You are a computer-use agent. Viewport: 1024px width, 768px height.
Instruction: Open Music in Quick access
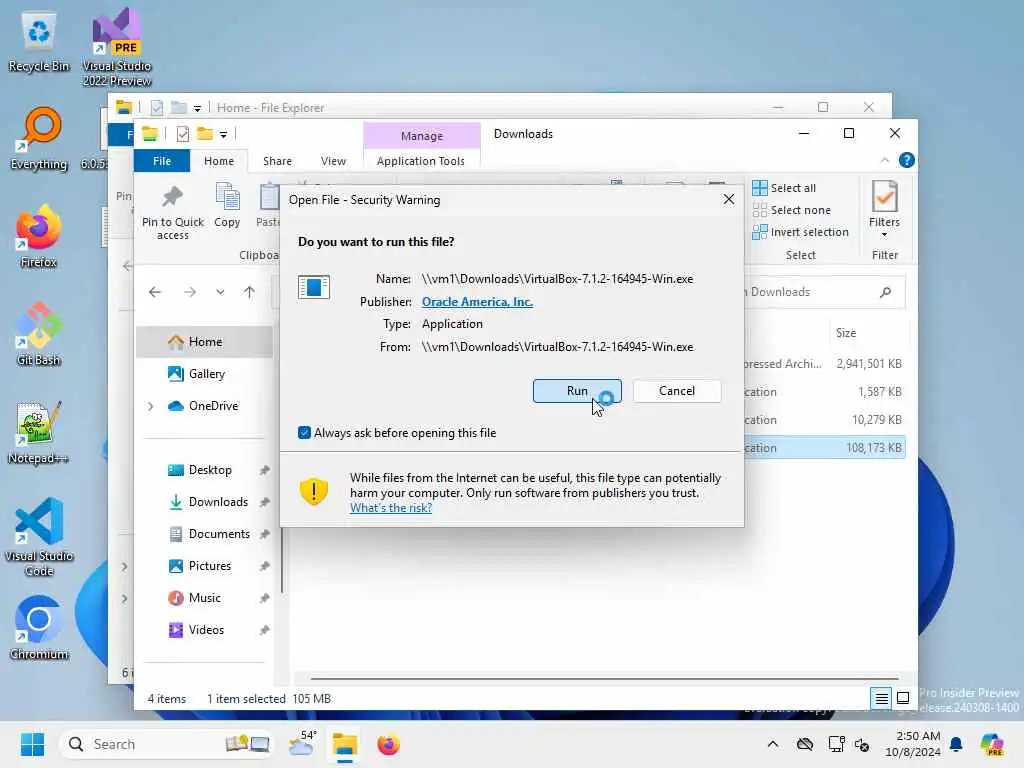pyautogui.click(x=204, y=598)
